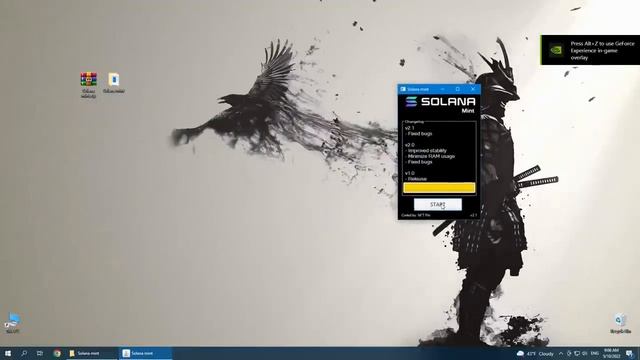Click the ENG language indicator

point(595,353)
